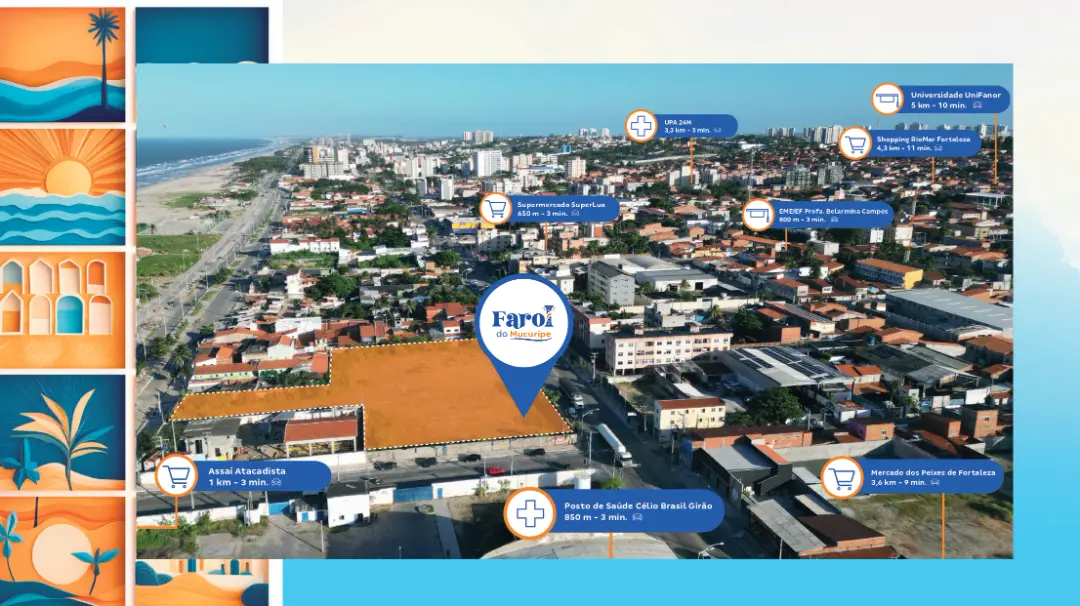Open the Posto de Saúde Célio Brasil Girão label
The image size is (1080, 606).
pos(636,513)
